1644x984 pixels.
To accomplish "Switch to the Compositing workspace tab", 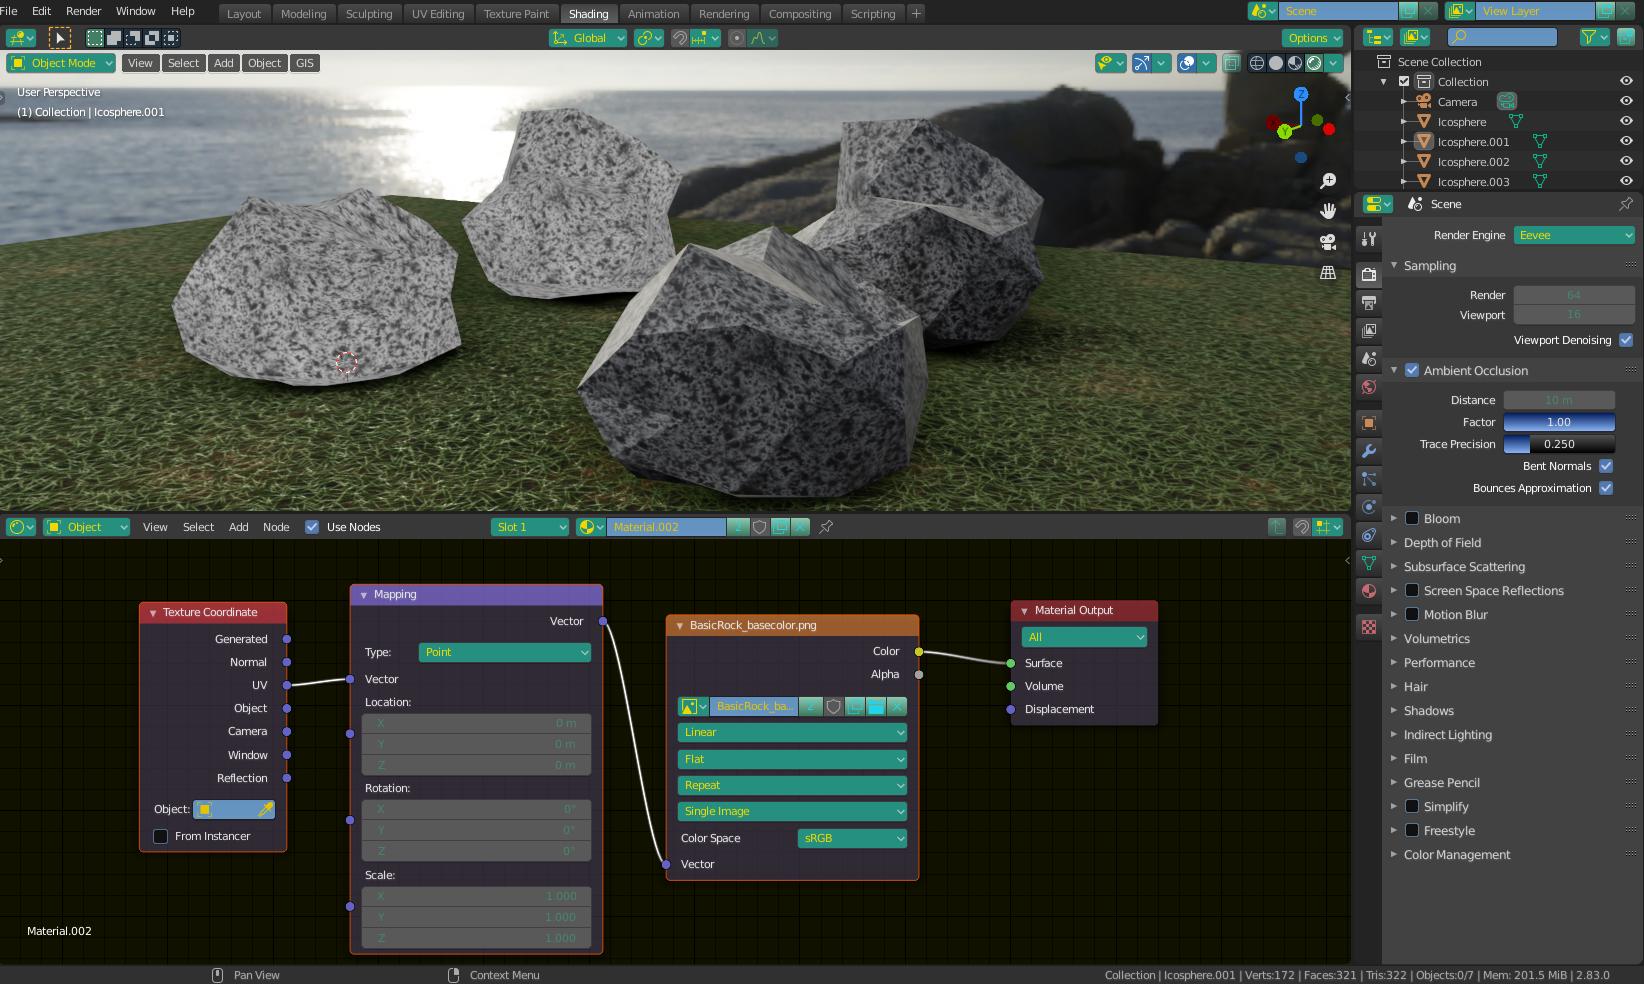I will pos(799,14).
